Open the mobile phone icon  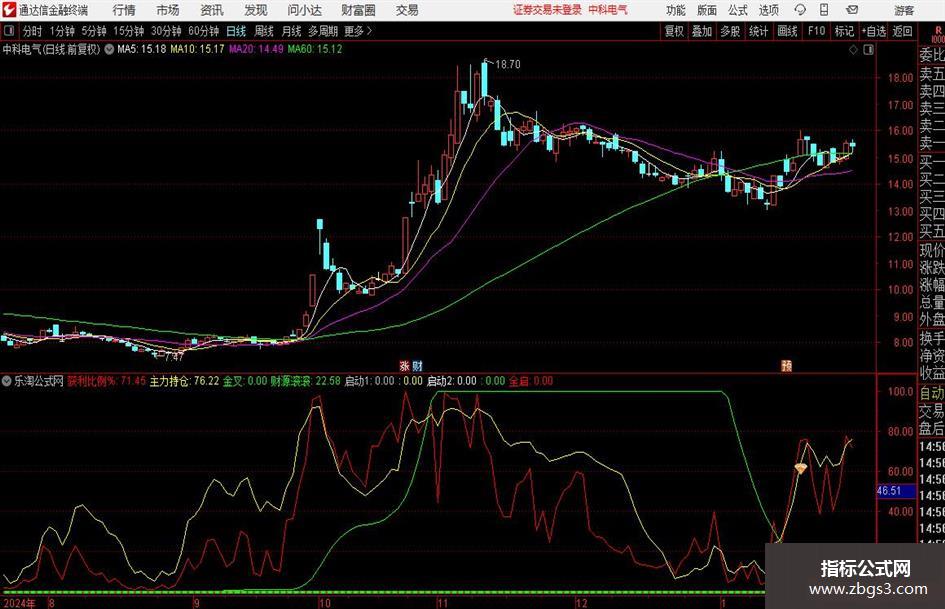tap(824, 10)
